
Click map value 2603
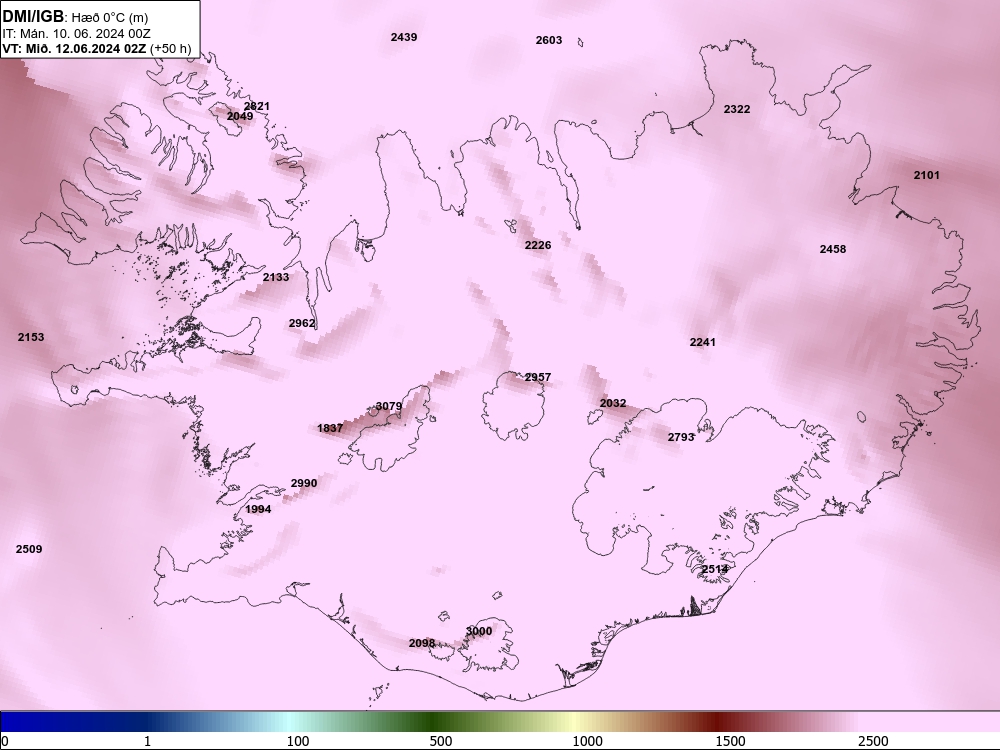click(x=548, y=40)
